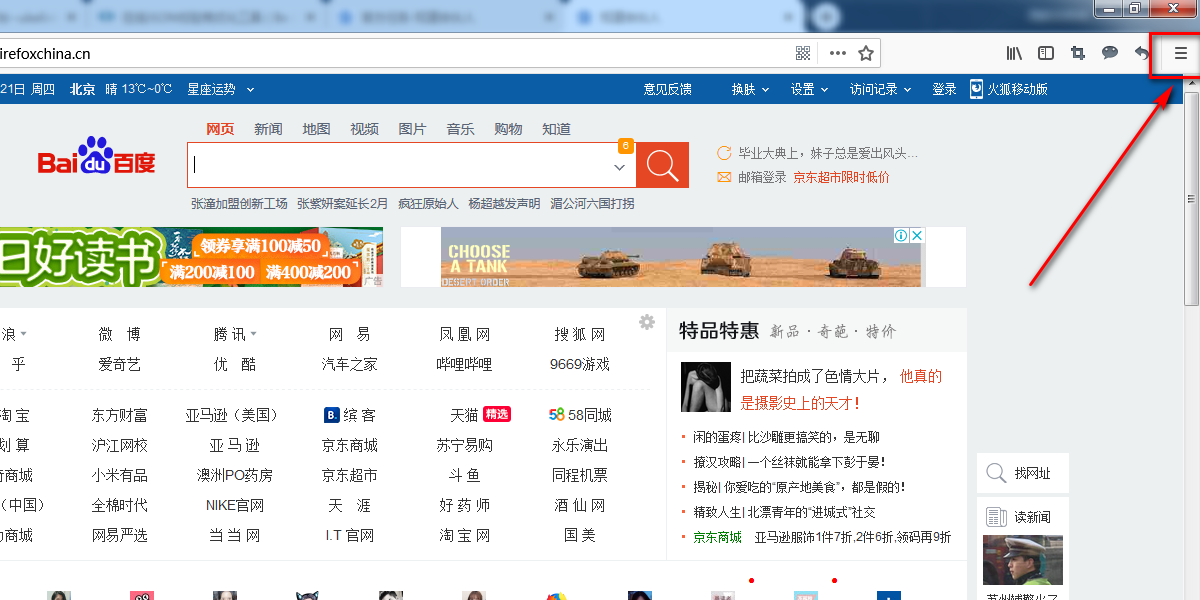Click the page vertical scrollbar thumb

[1191, 198]
